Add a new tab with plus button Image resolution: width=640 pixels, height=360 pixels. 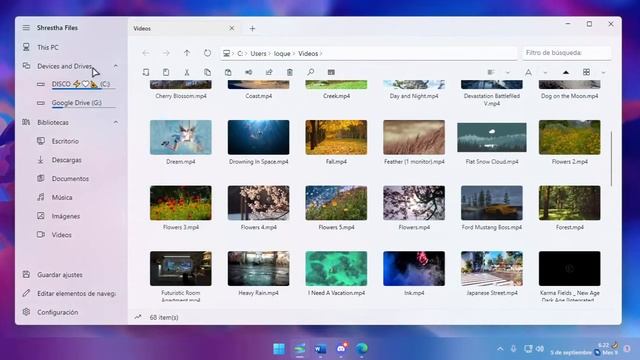click(252, 29)
